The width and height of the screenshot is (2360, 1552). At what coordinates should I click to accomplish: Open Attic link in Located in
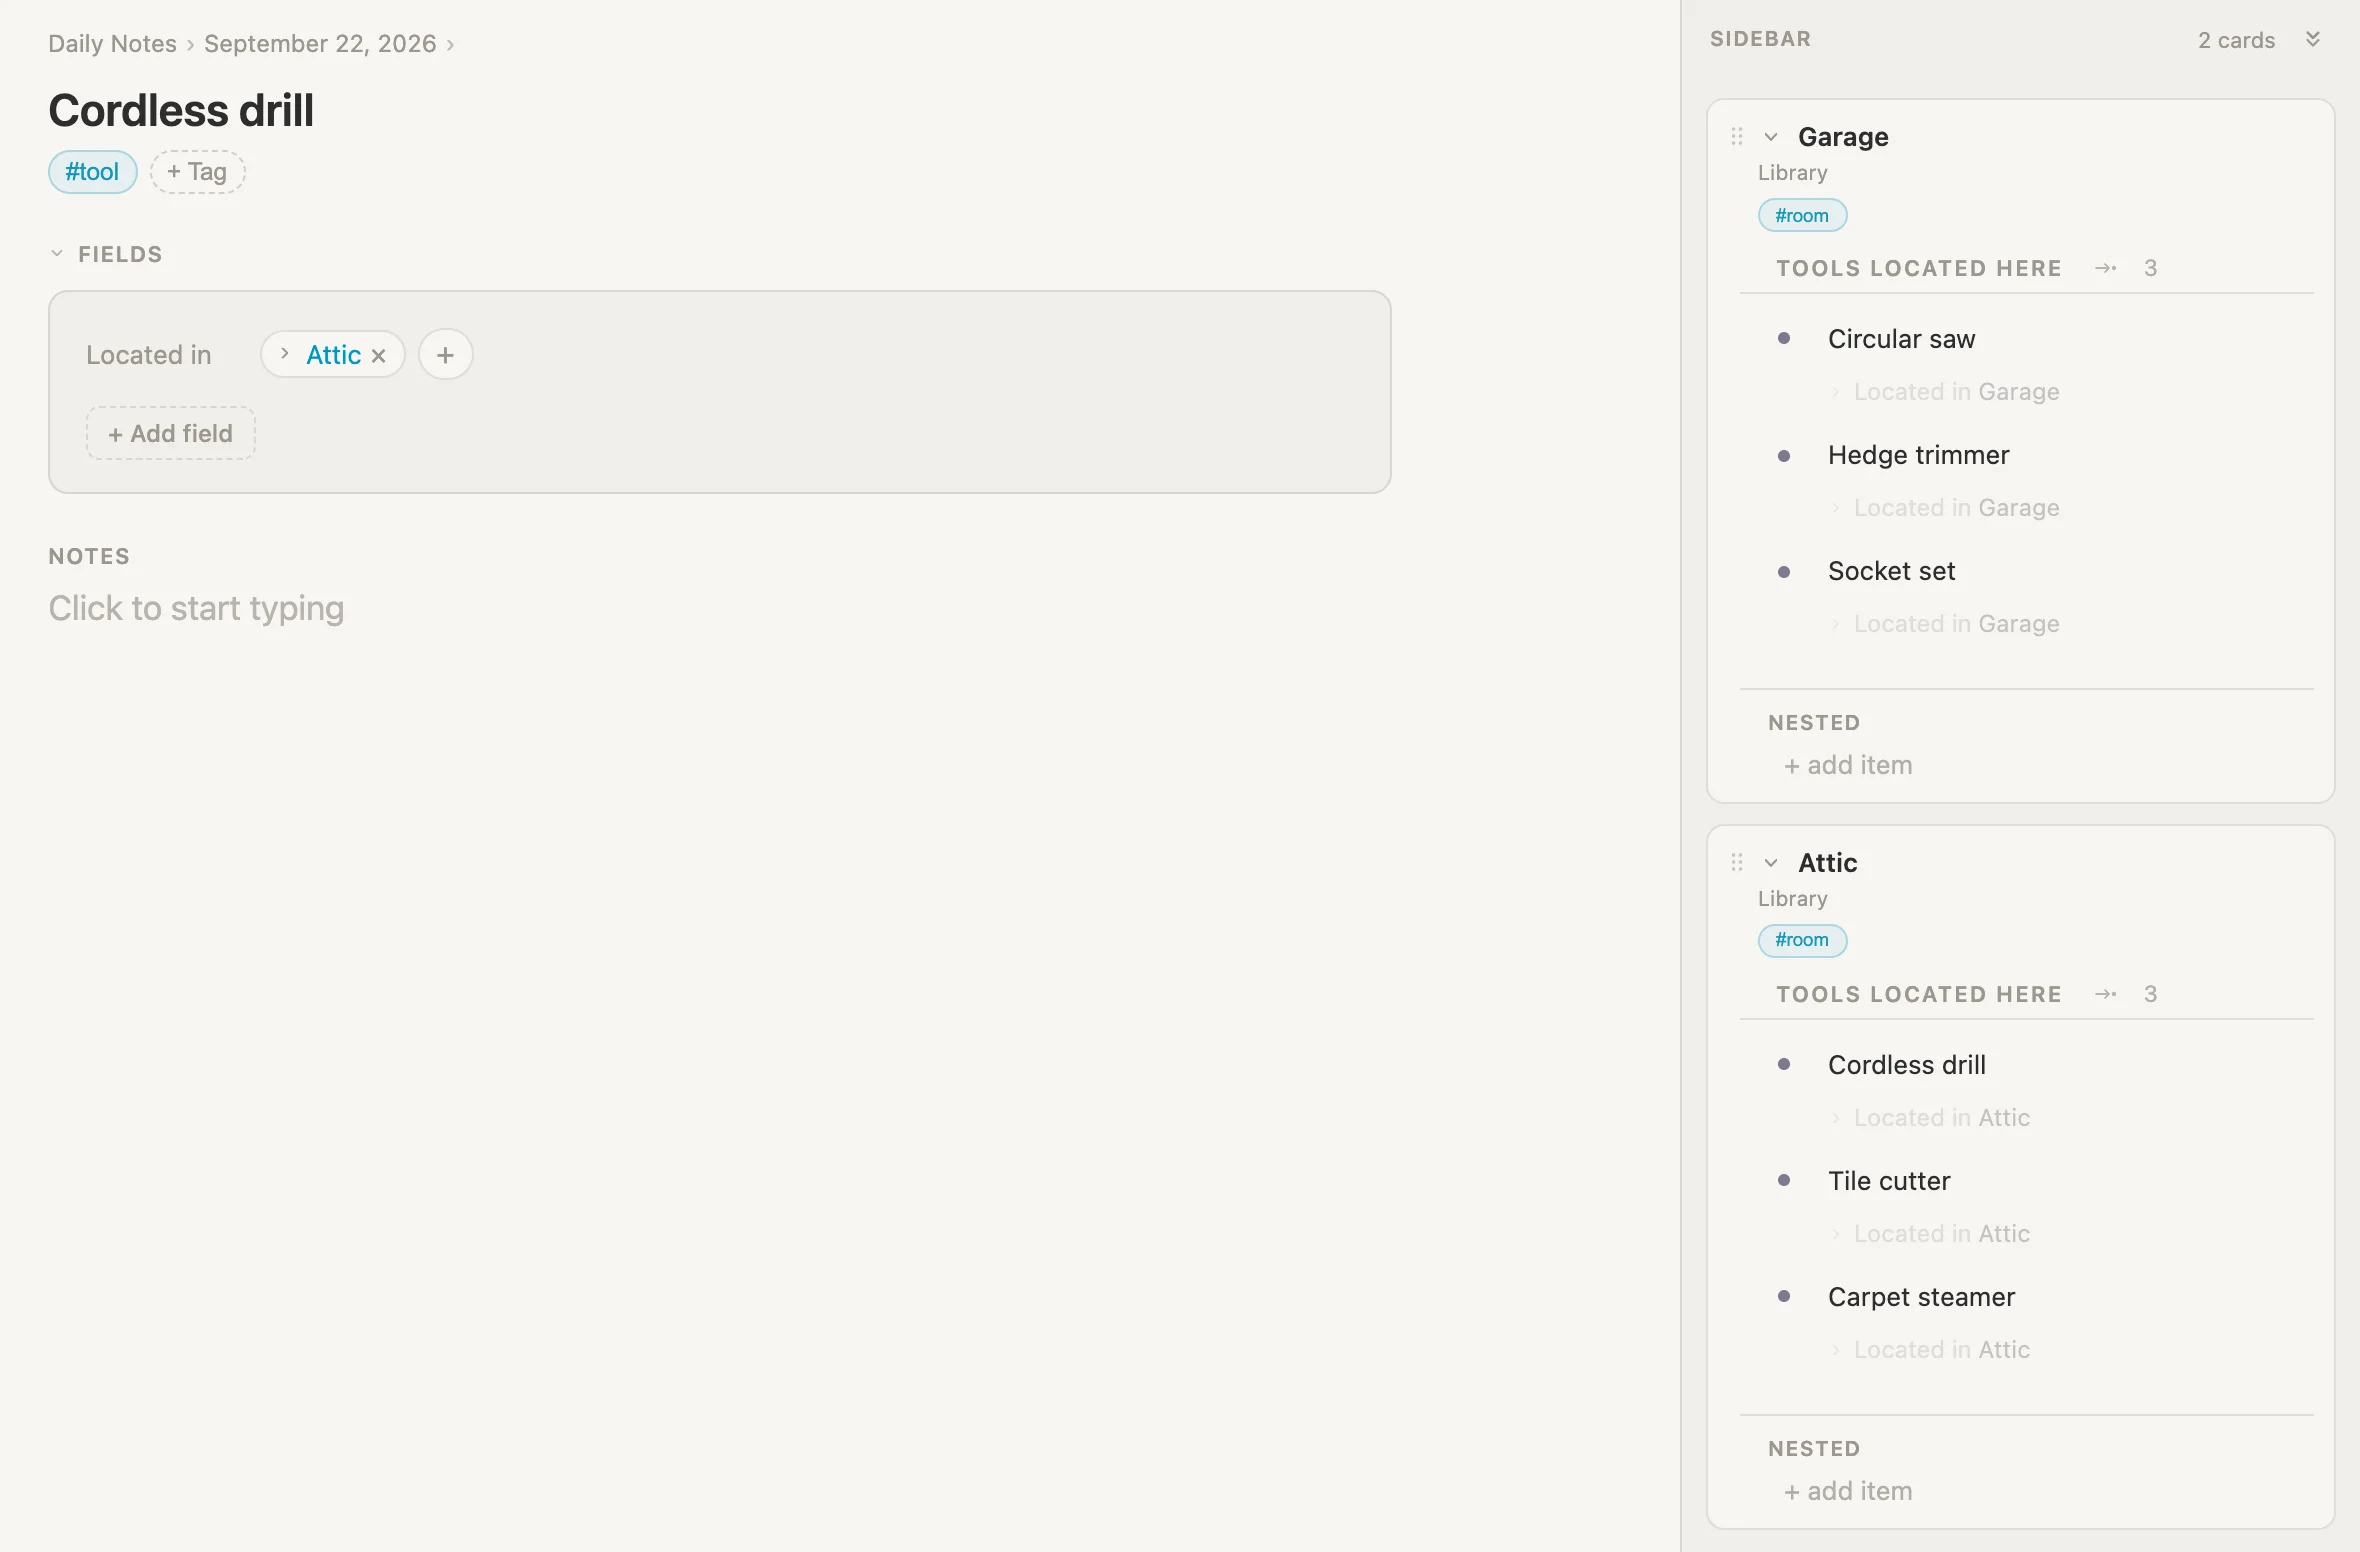333,355
